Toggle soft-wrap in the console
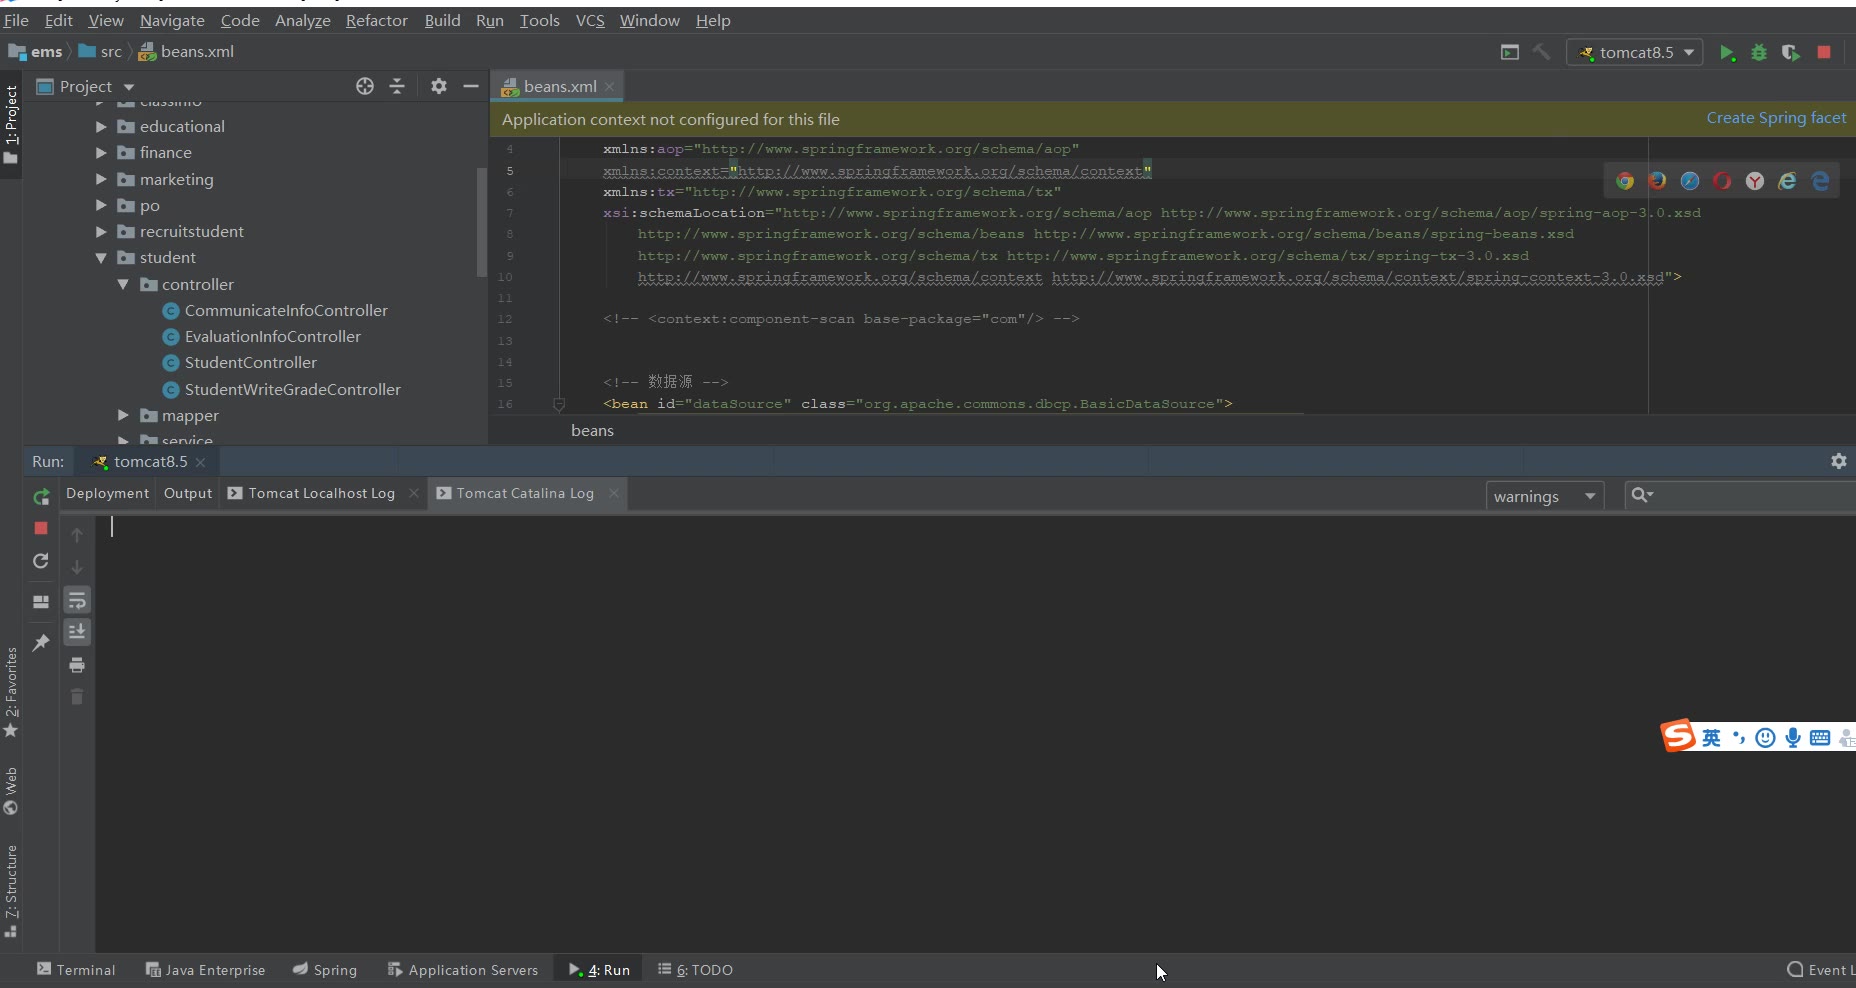This screenshot has height=988, width=1856. click(77, 600)
